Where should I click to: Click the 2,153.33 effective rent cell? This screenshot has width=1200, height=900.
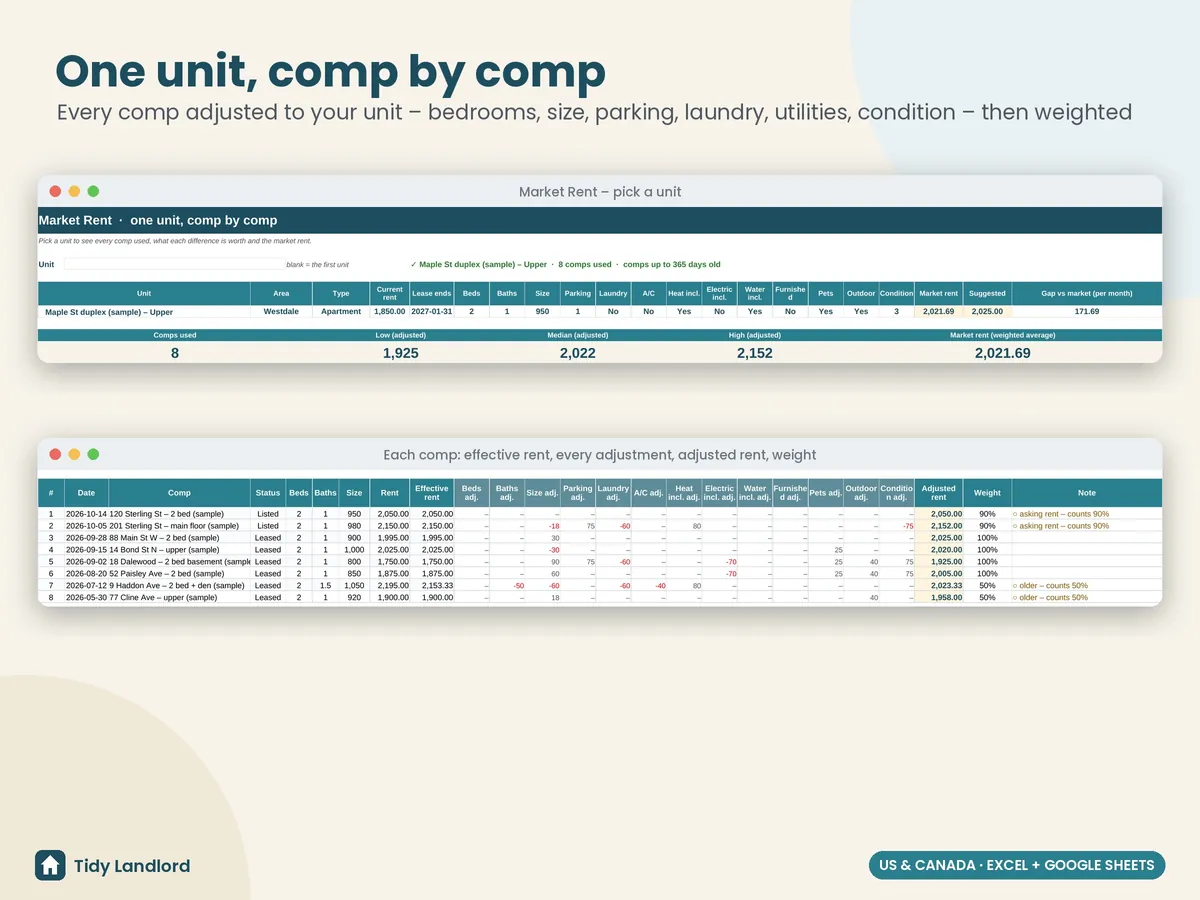click(432, 585)
